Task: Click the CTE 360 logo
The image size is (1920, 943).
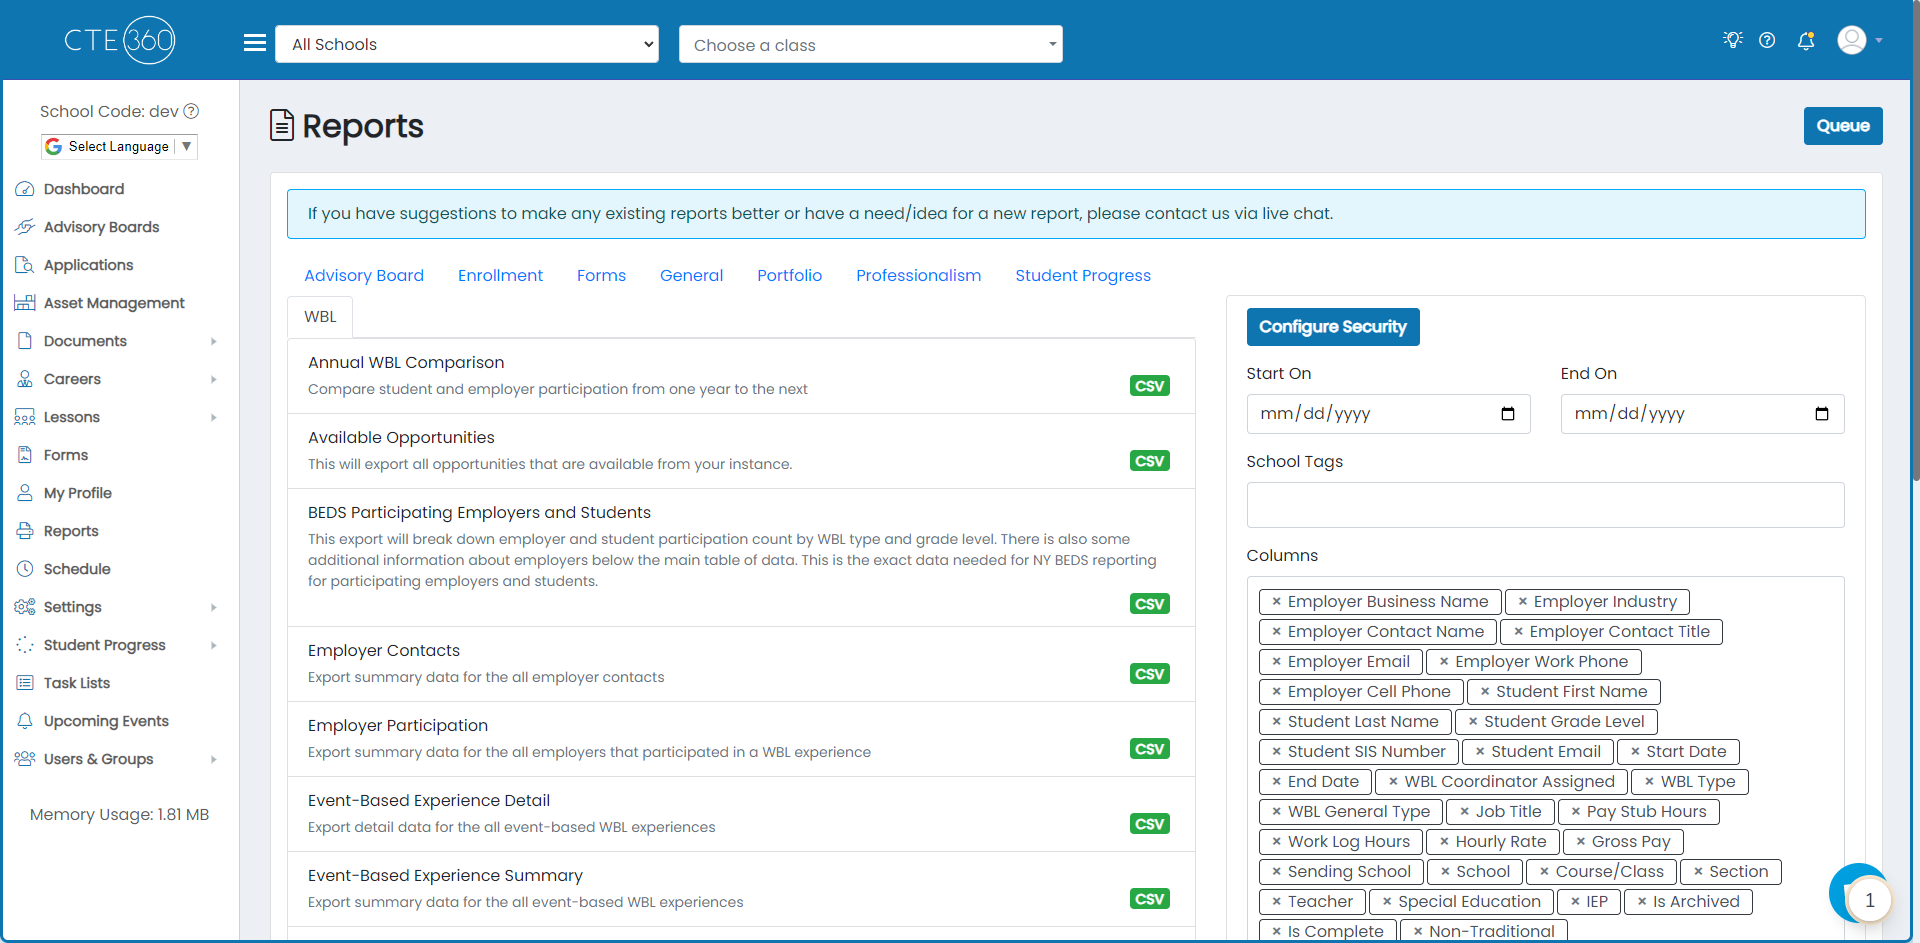Action: [x=120, y=40]
